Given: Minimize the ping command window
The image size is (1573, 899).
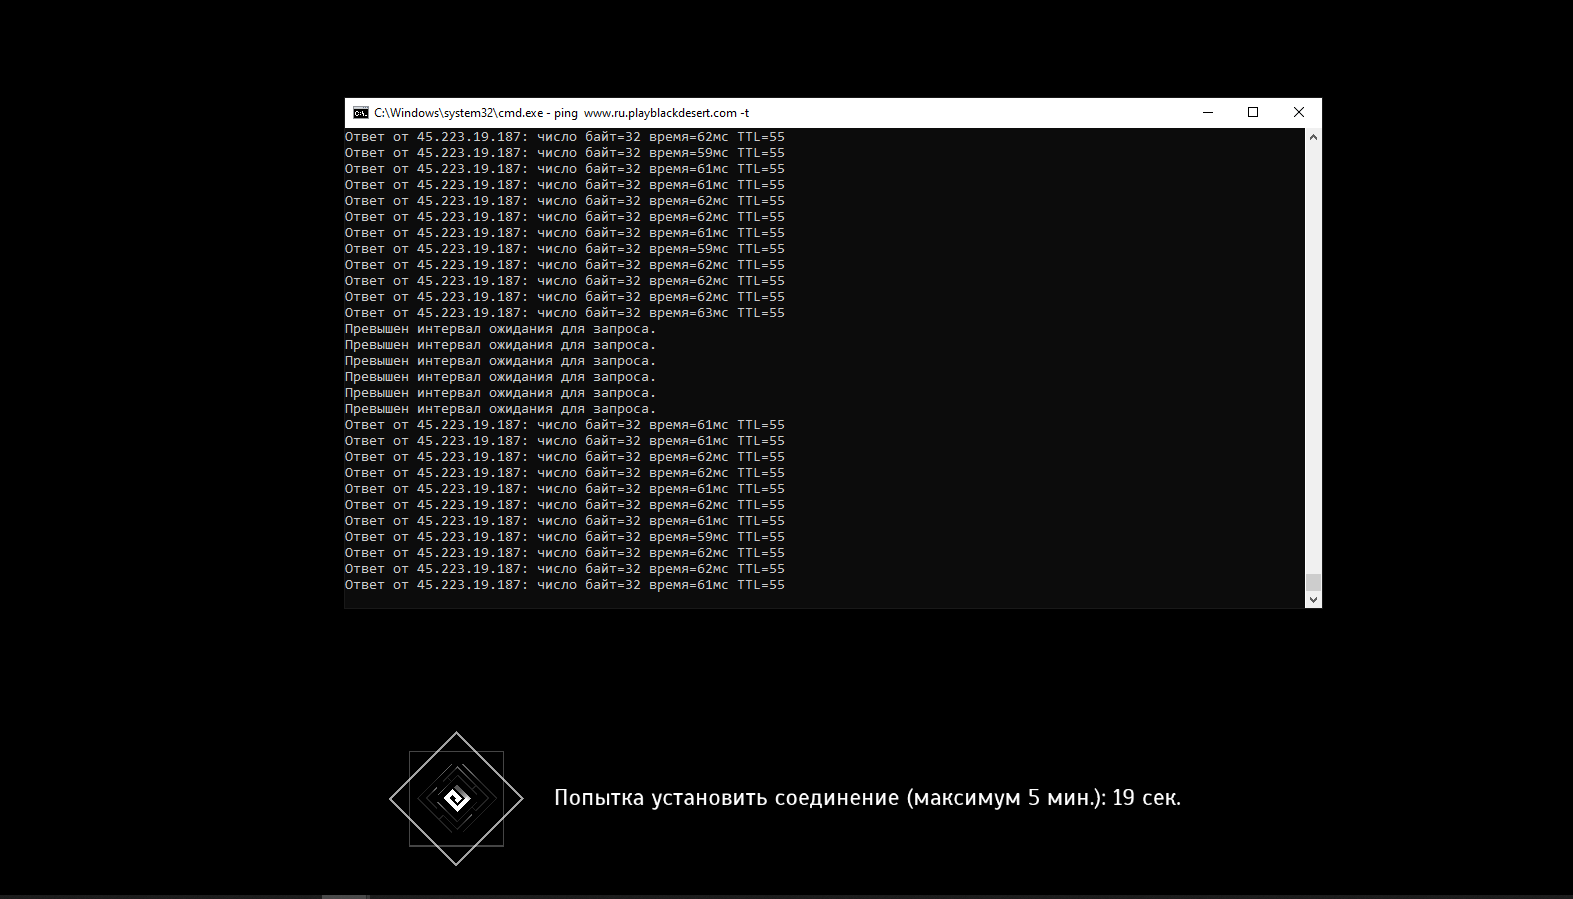Looking at the screenshot, I should pyautogui.click(x=1208, y=113).
